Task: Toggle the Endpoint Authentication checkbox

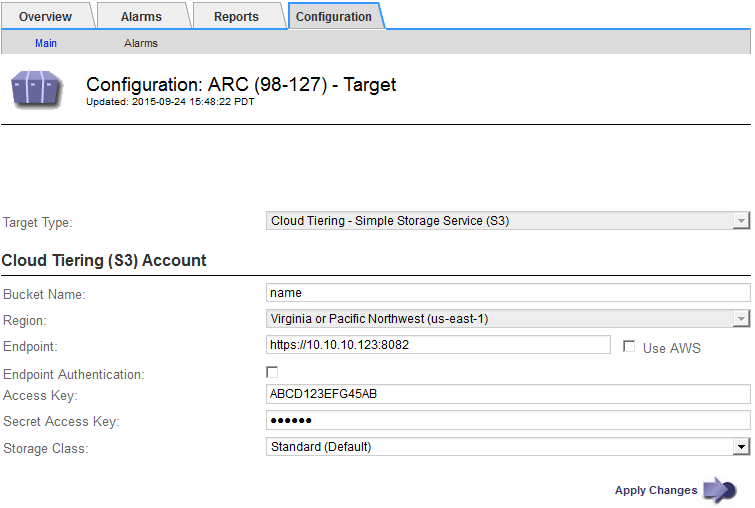Action: [x=272, y=372]
